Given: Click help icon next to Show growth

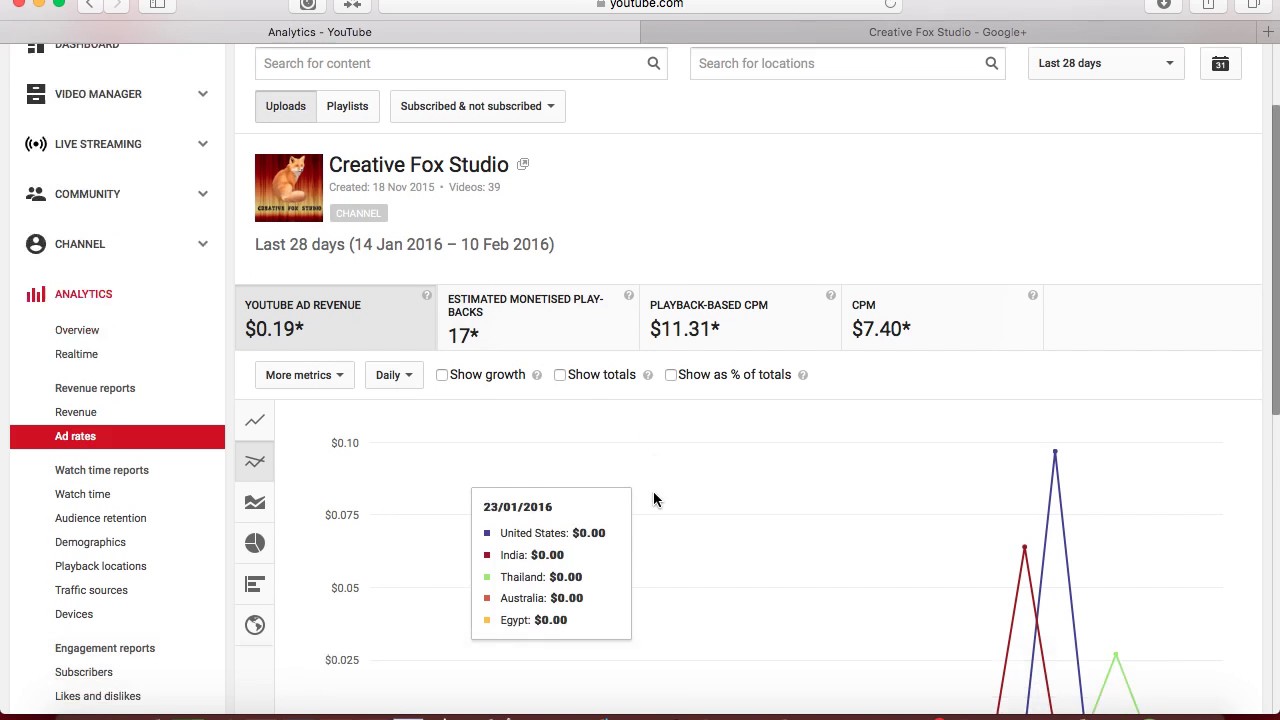Looking at the screenshot, I should tap(536, 375).
